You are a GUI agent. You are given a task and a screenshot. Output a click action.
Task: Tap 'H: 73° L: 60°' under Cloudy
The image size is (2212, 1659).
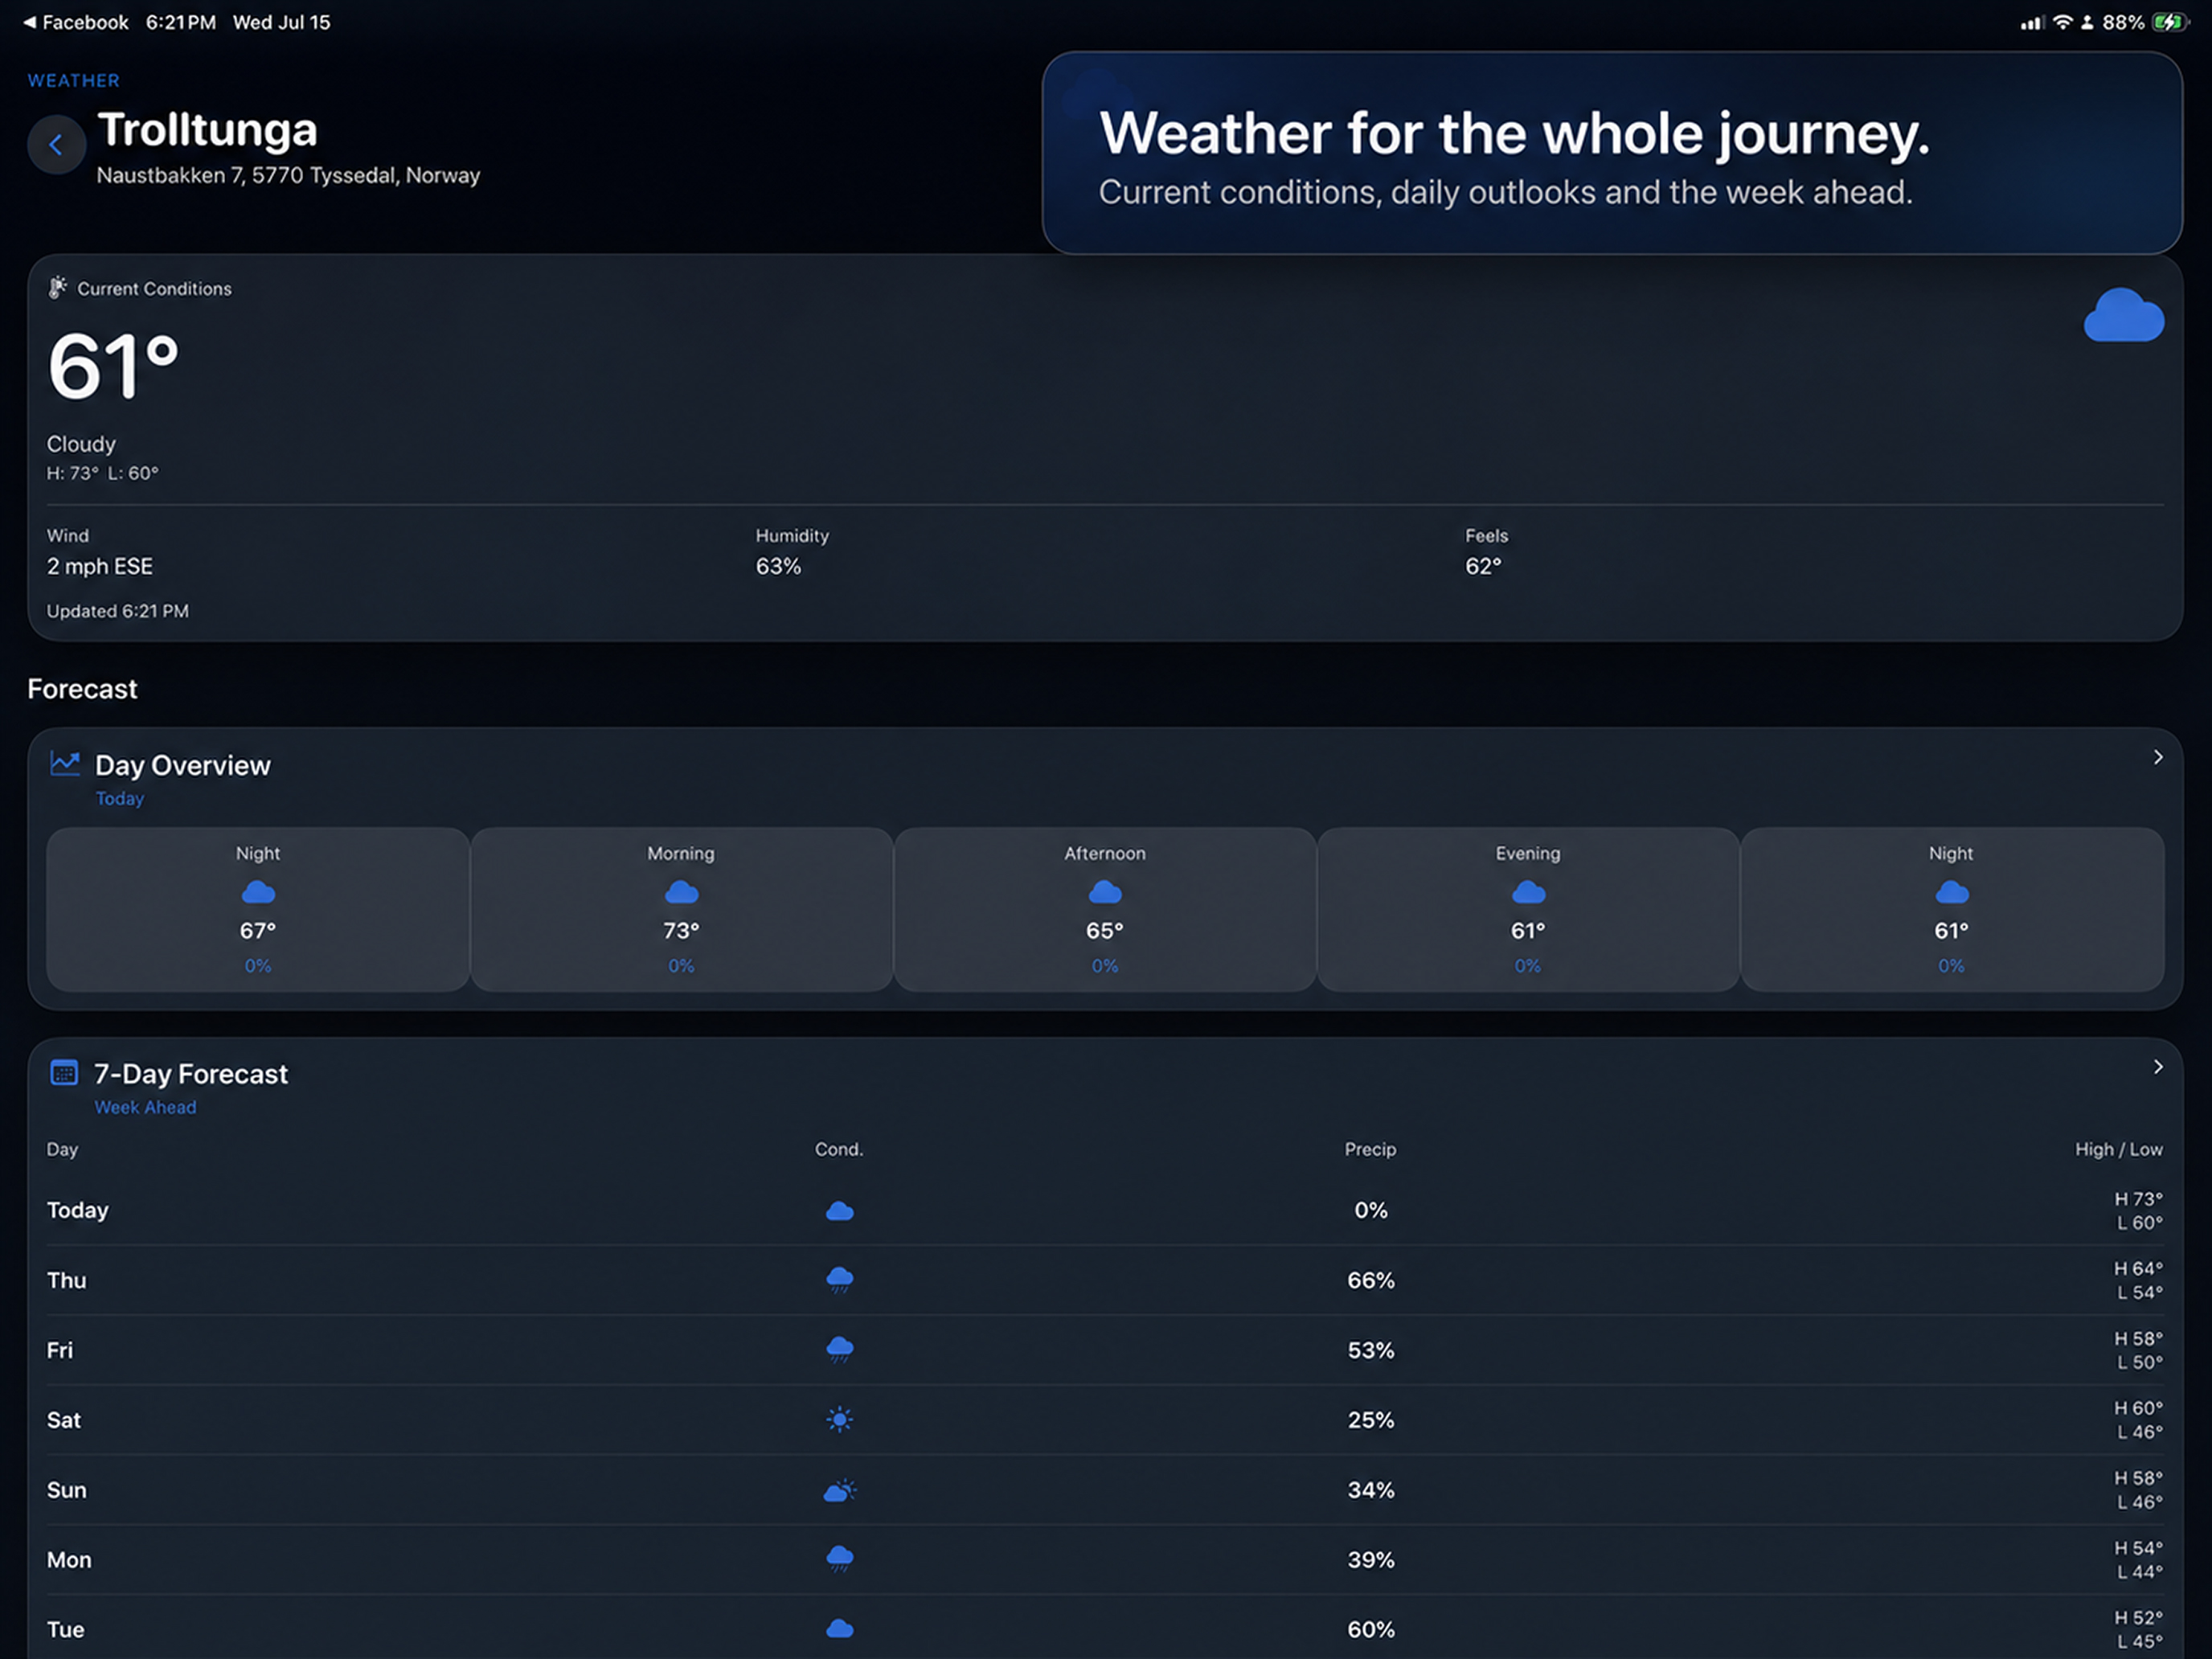click(x=102, y=473)
